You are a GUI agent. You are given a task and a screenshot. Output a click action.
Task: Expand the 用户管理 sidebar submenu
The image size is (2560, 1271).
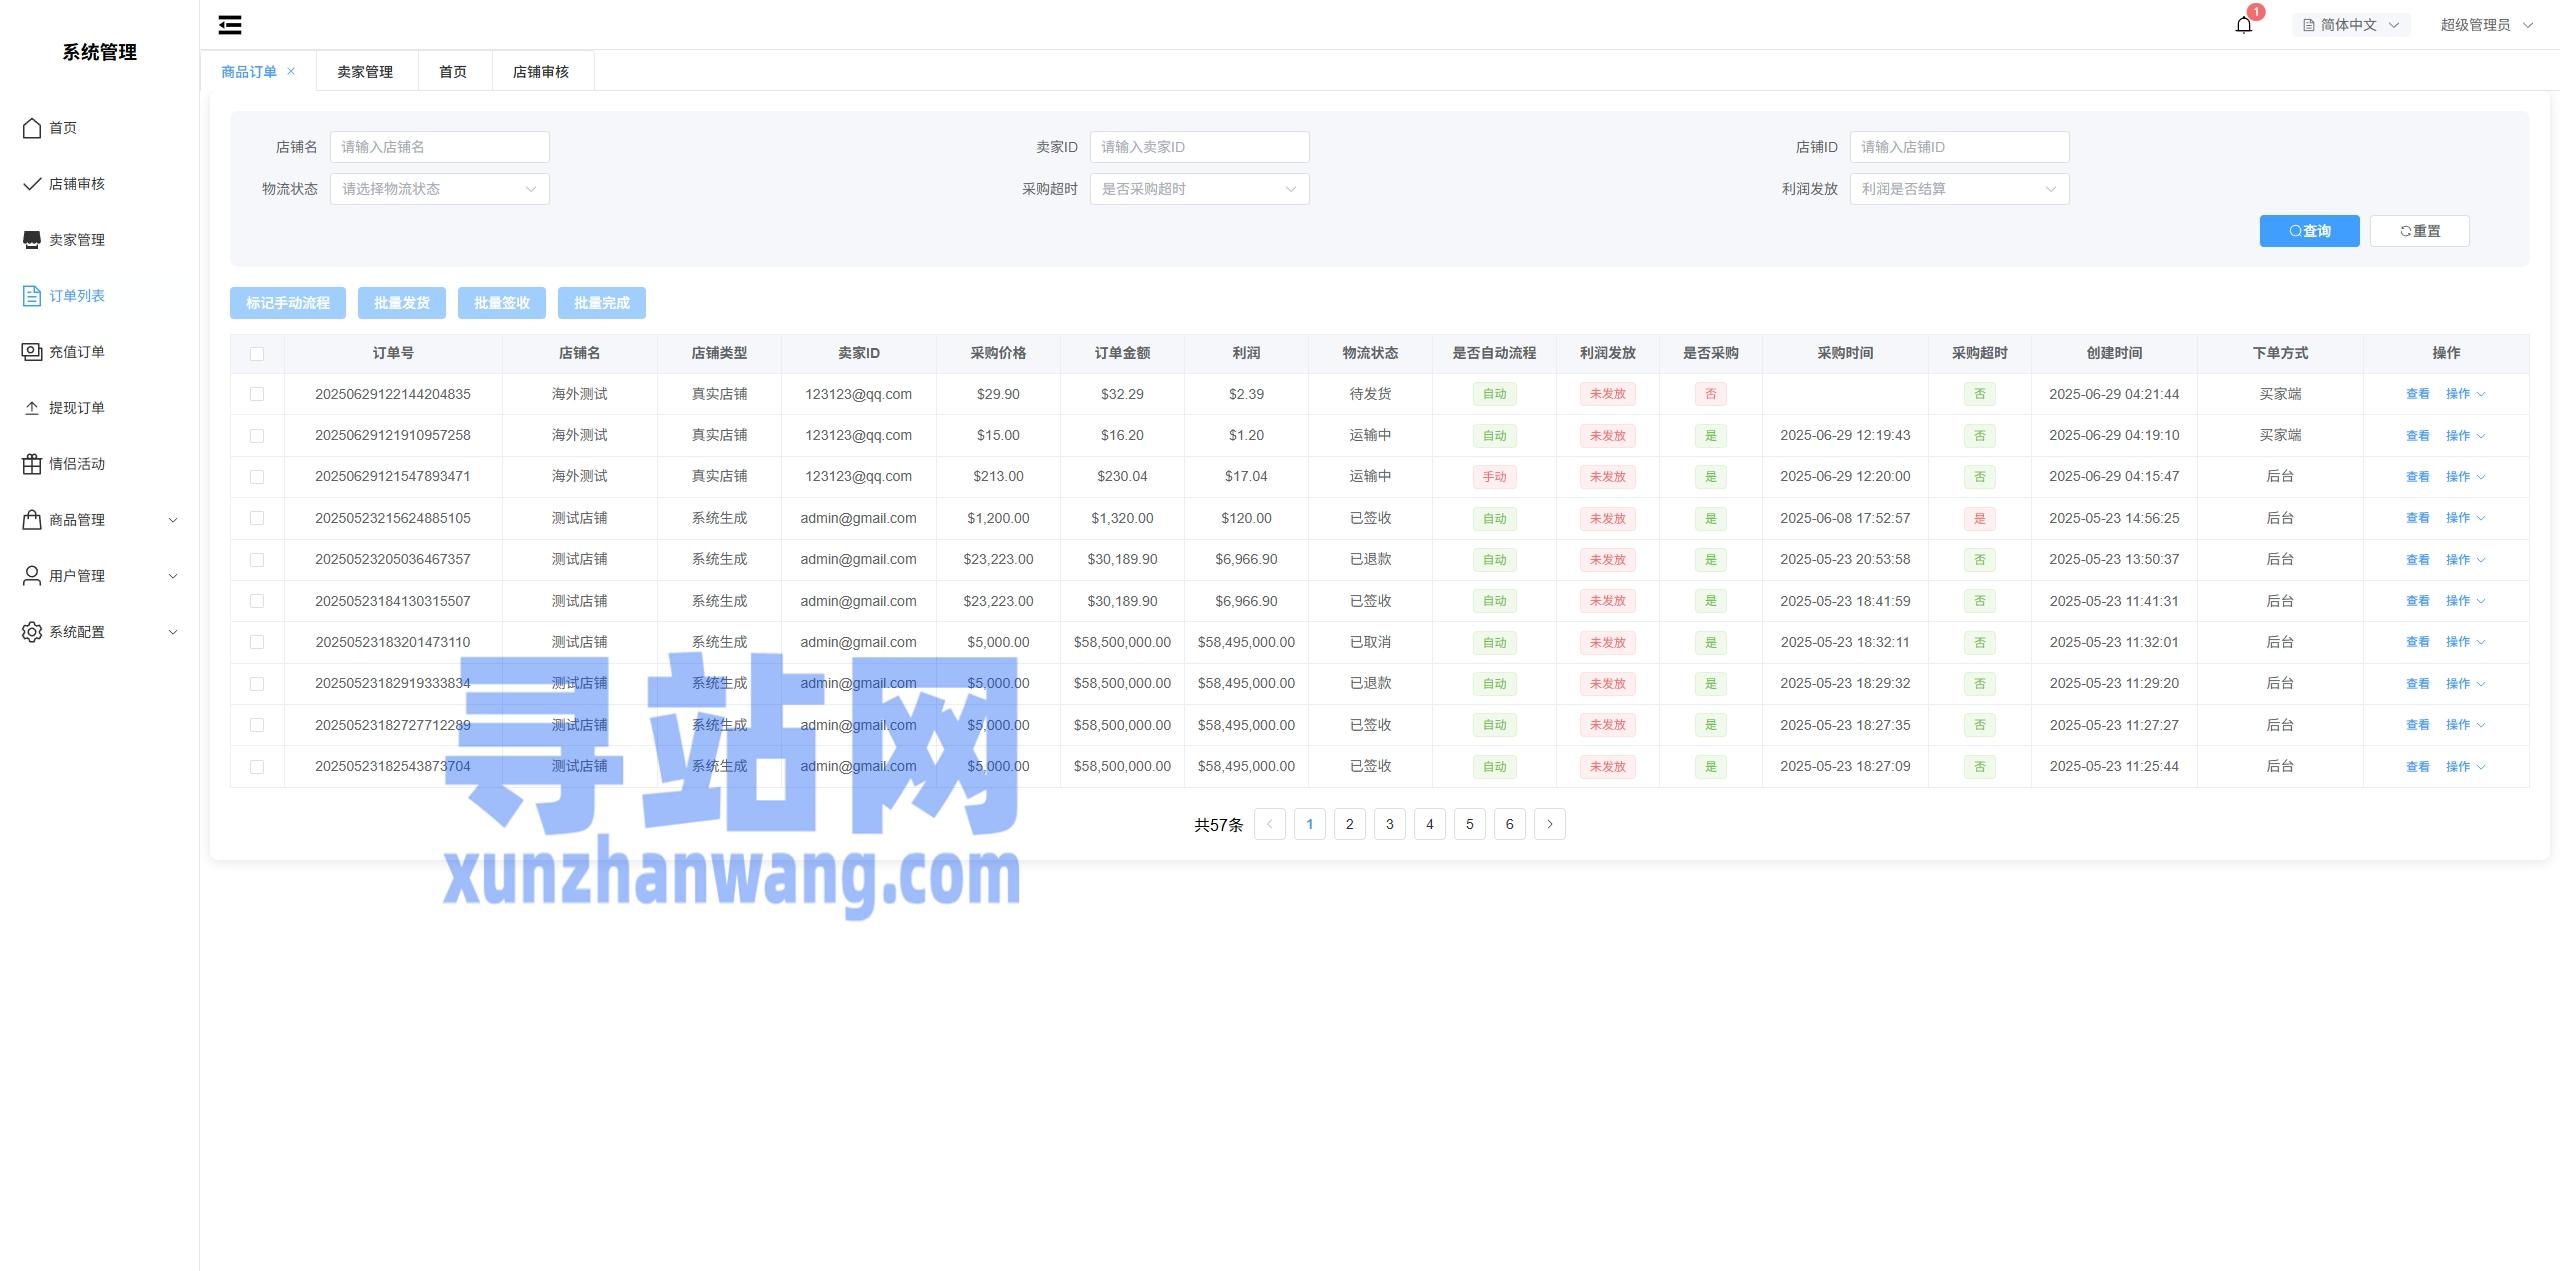tap(172, 576)
